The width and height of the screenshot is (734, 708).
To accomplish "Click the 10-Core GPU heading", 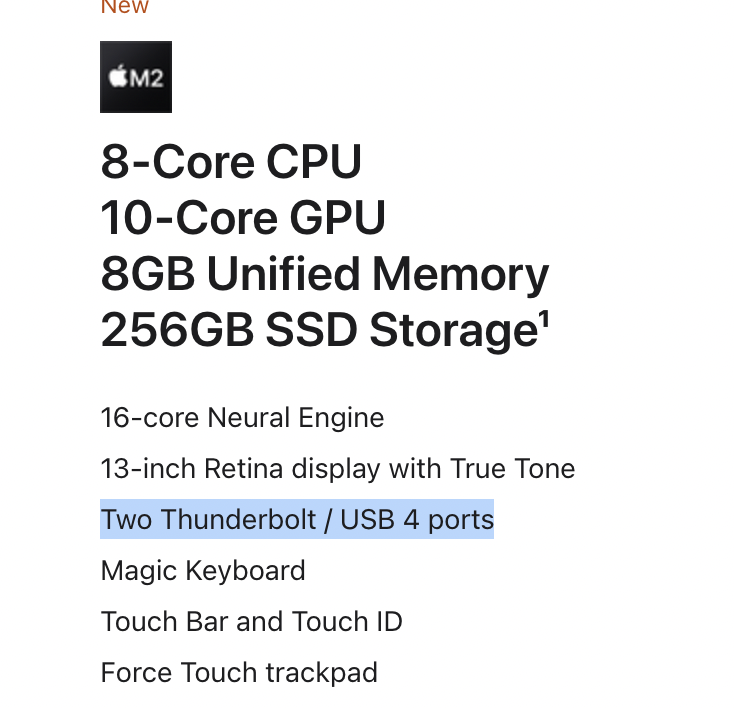I will click(243, 217).
